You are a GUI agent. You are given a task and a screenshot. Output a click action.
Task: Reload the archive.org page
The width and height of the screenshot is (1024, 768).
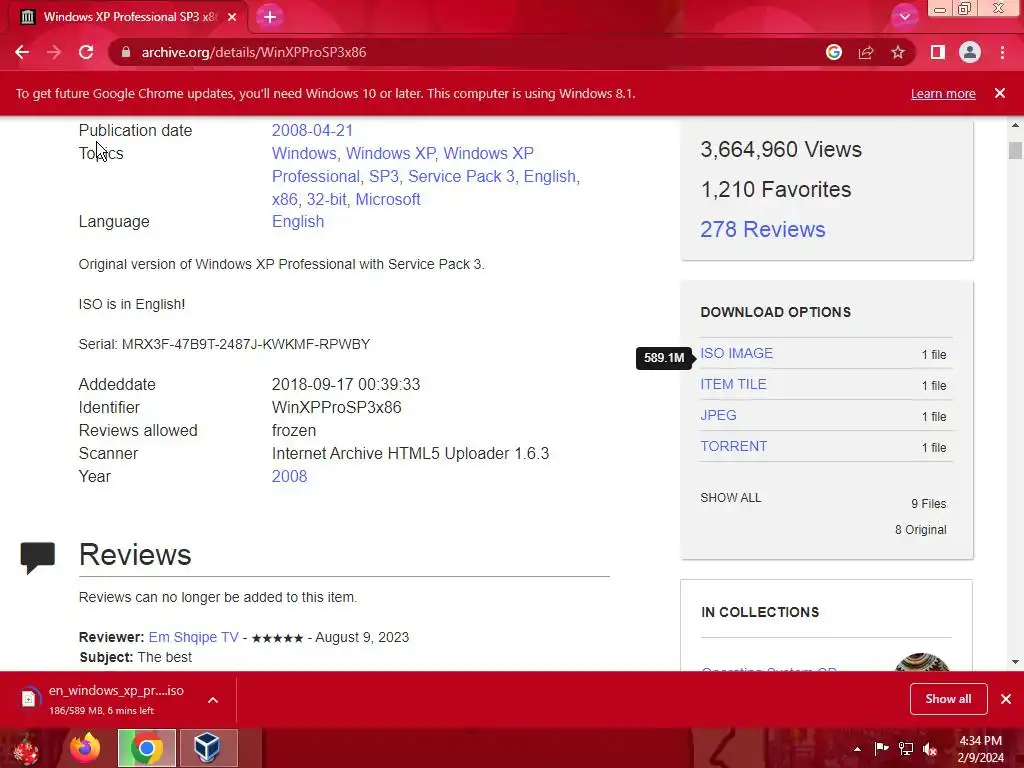[86, 52]
